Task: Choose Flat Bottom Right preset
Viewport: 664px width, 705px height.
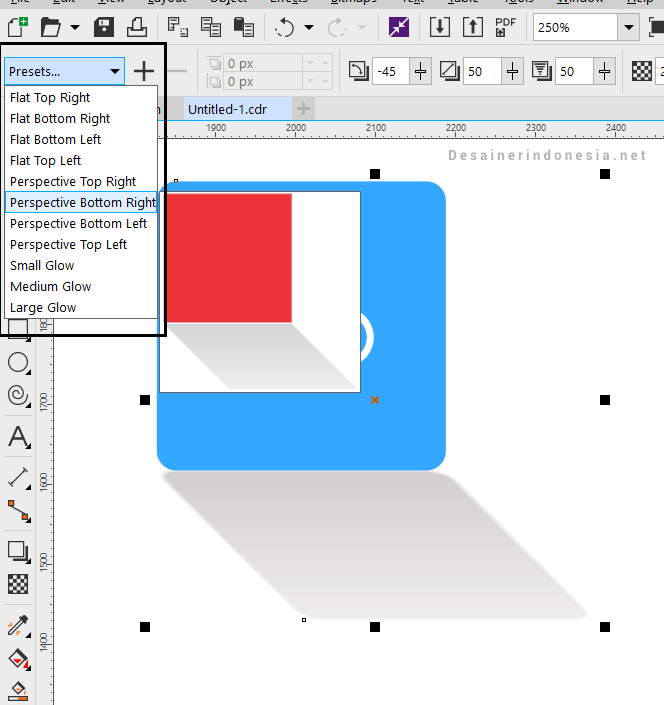Action: coord(81,119)
